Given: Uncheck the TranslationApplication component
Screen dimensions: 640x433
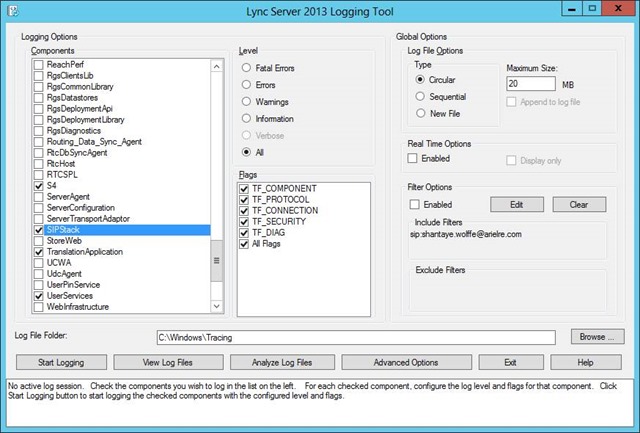Looking at the screenshot, I should pyautogui.click(x=39, y=252).
